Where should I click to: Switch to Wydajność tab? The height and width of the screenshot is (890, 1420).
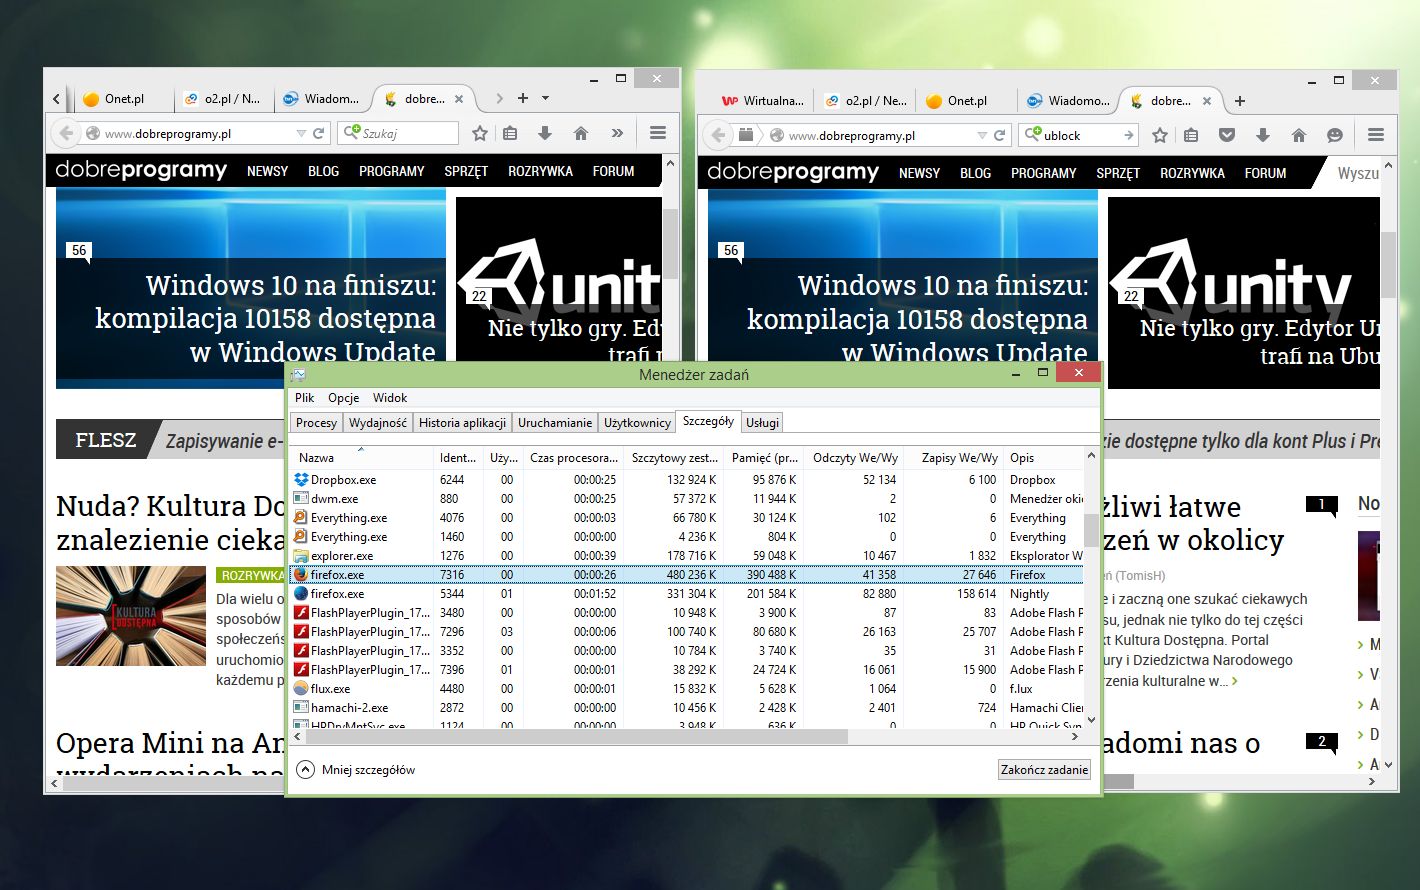point(378,423)
